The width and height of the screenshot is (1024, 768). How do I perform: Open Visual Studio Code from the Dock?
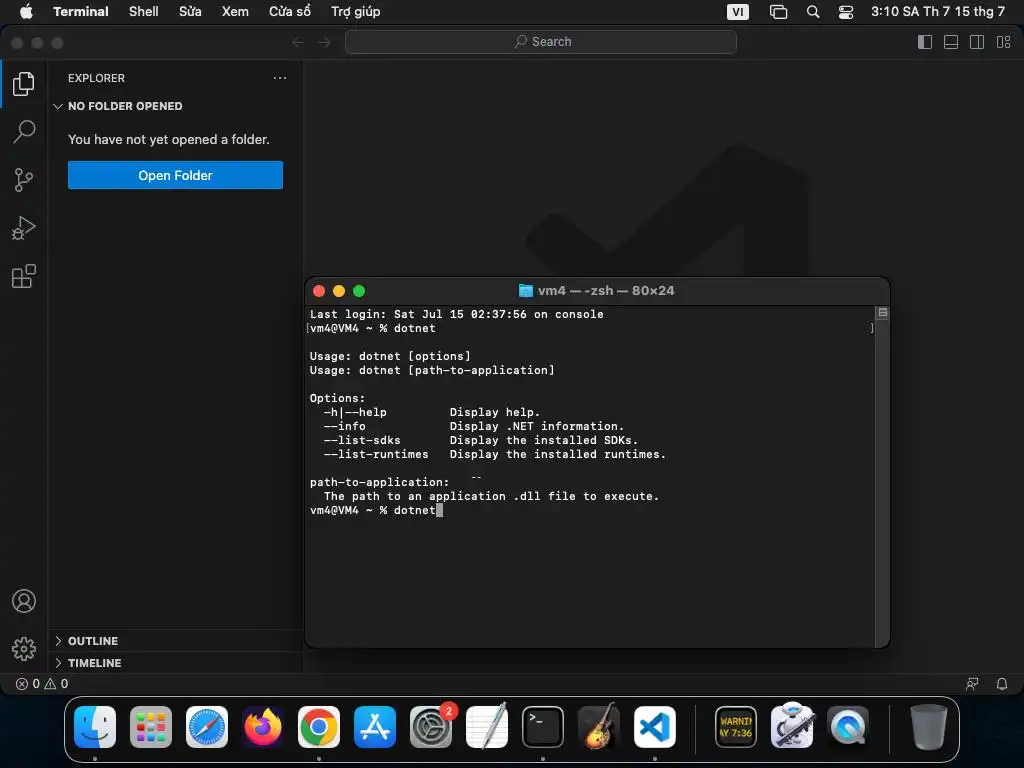coord(654,727)
